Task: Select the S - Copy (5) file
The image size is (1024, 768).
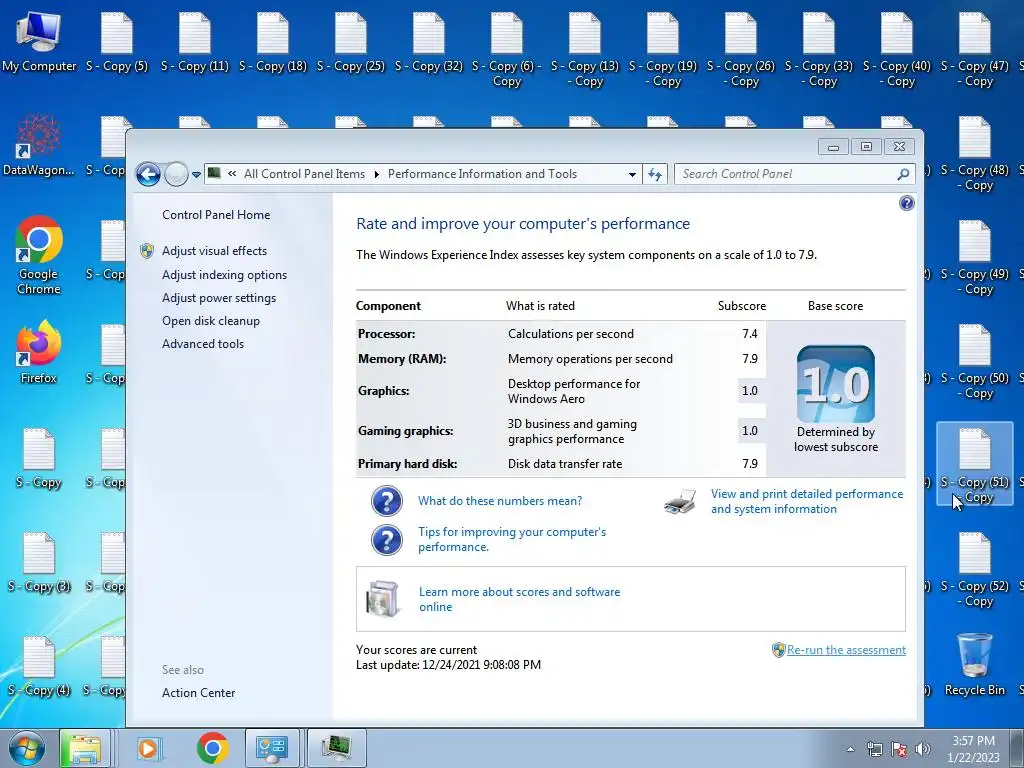Action: [x=117, y=42]
